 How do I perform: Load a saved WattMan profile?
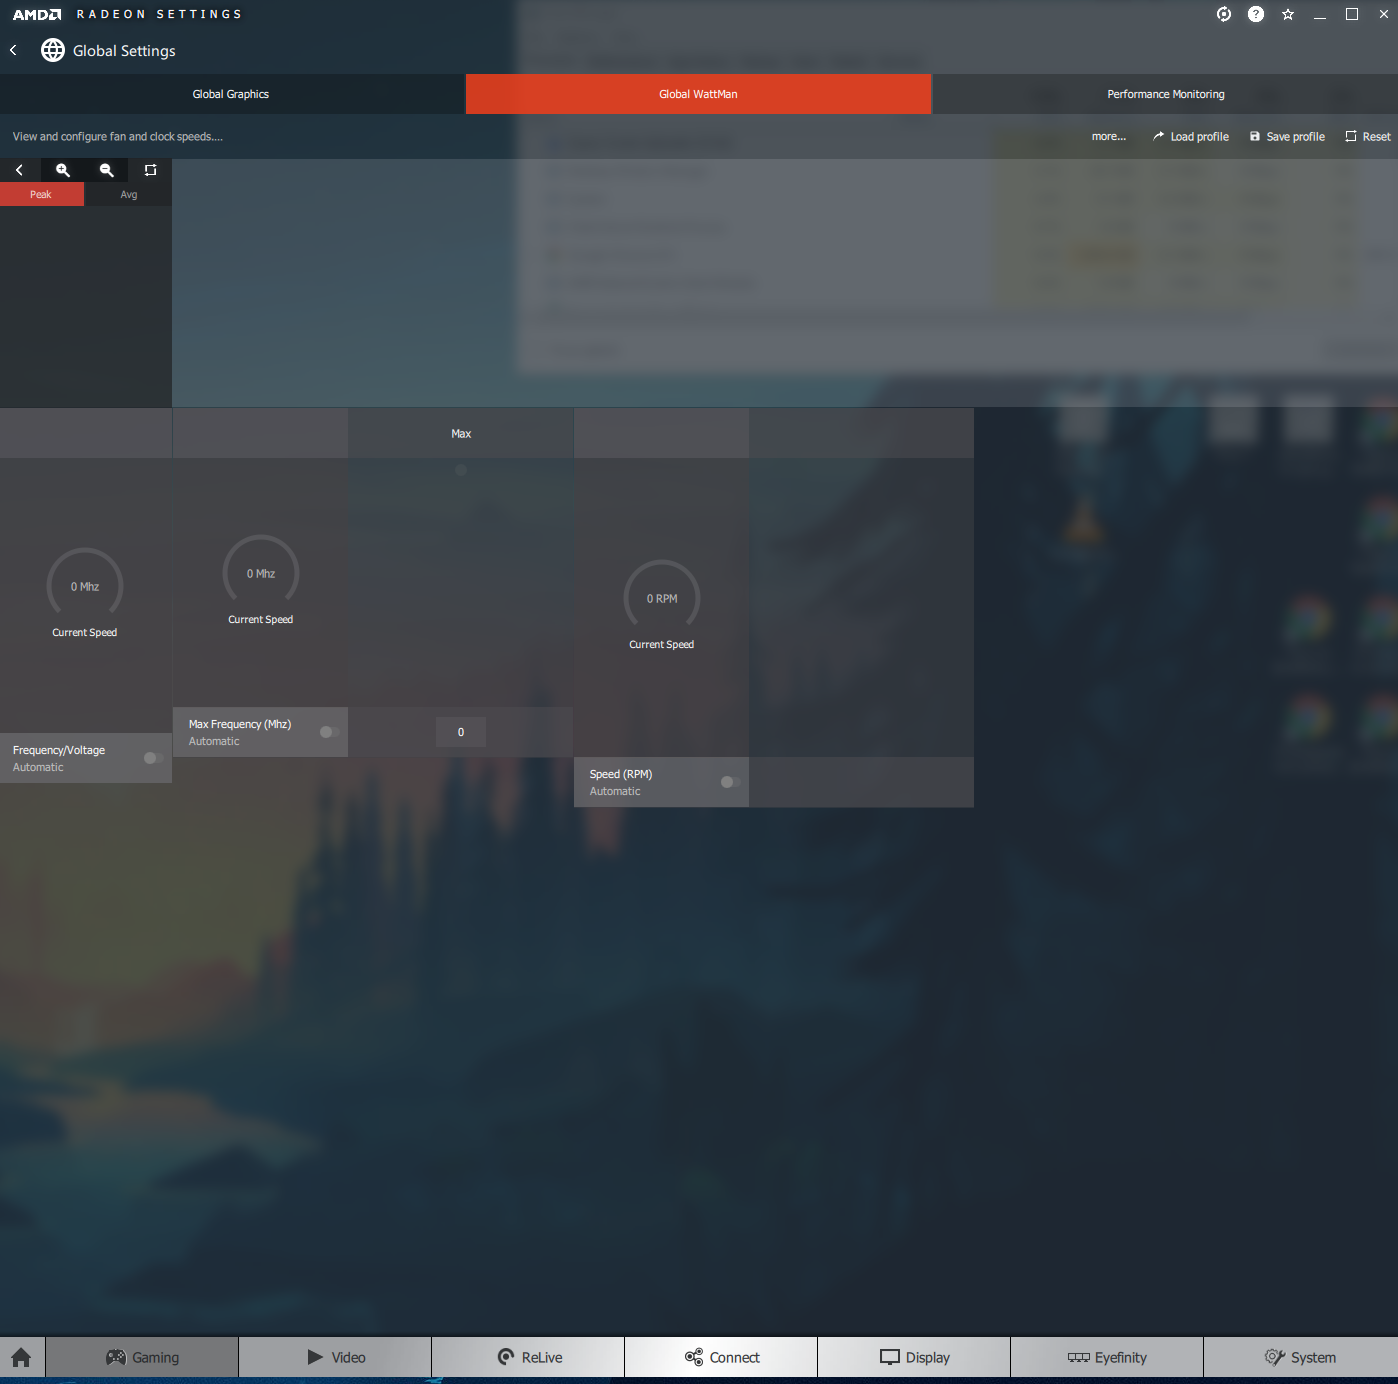pos(1191,137)
